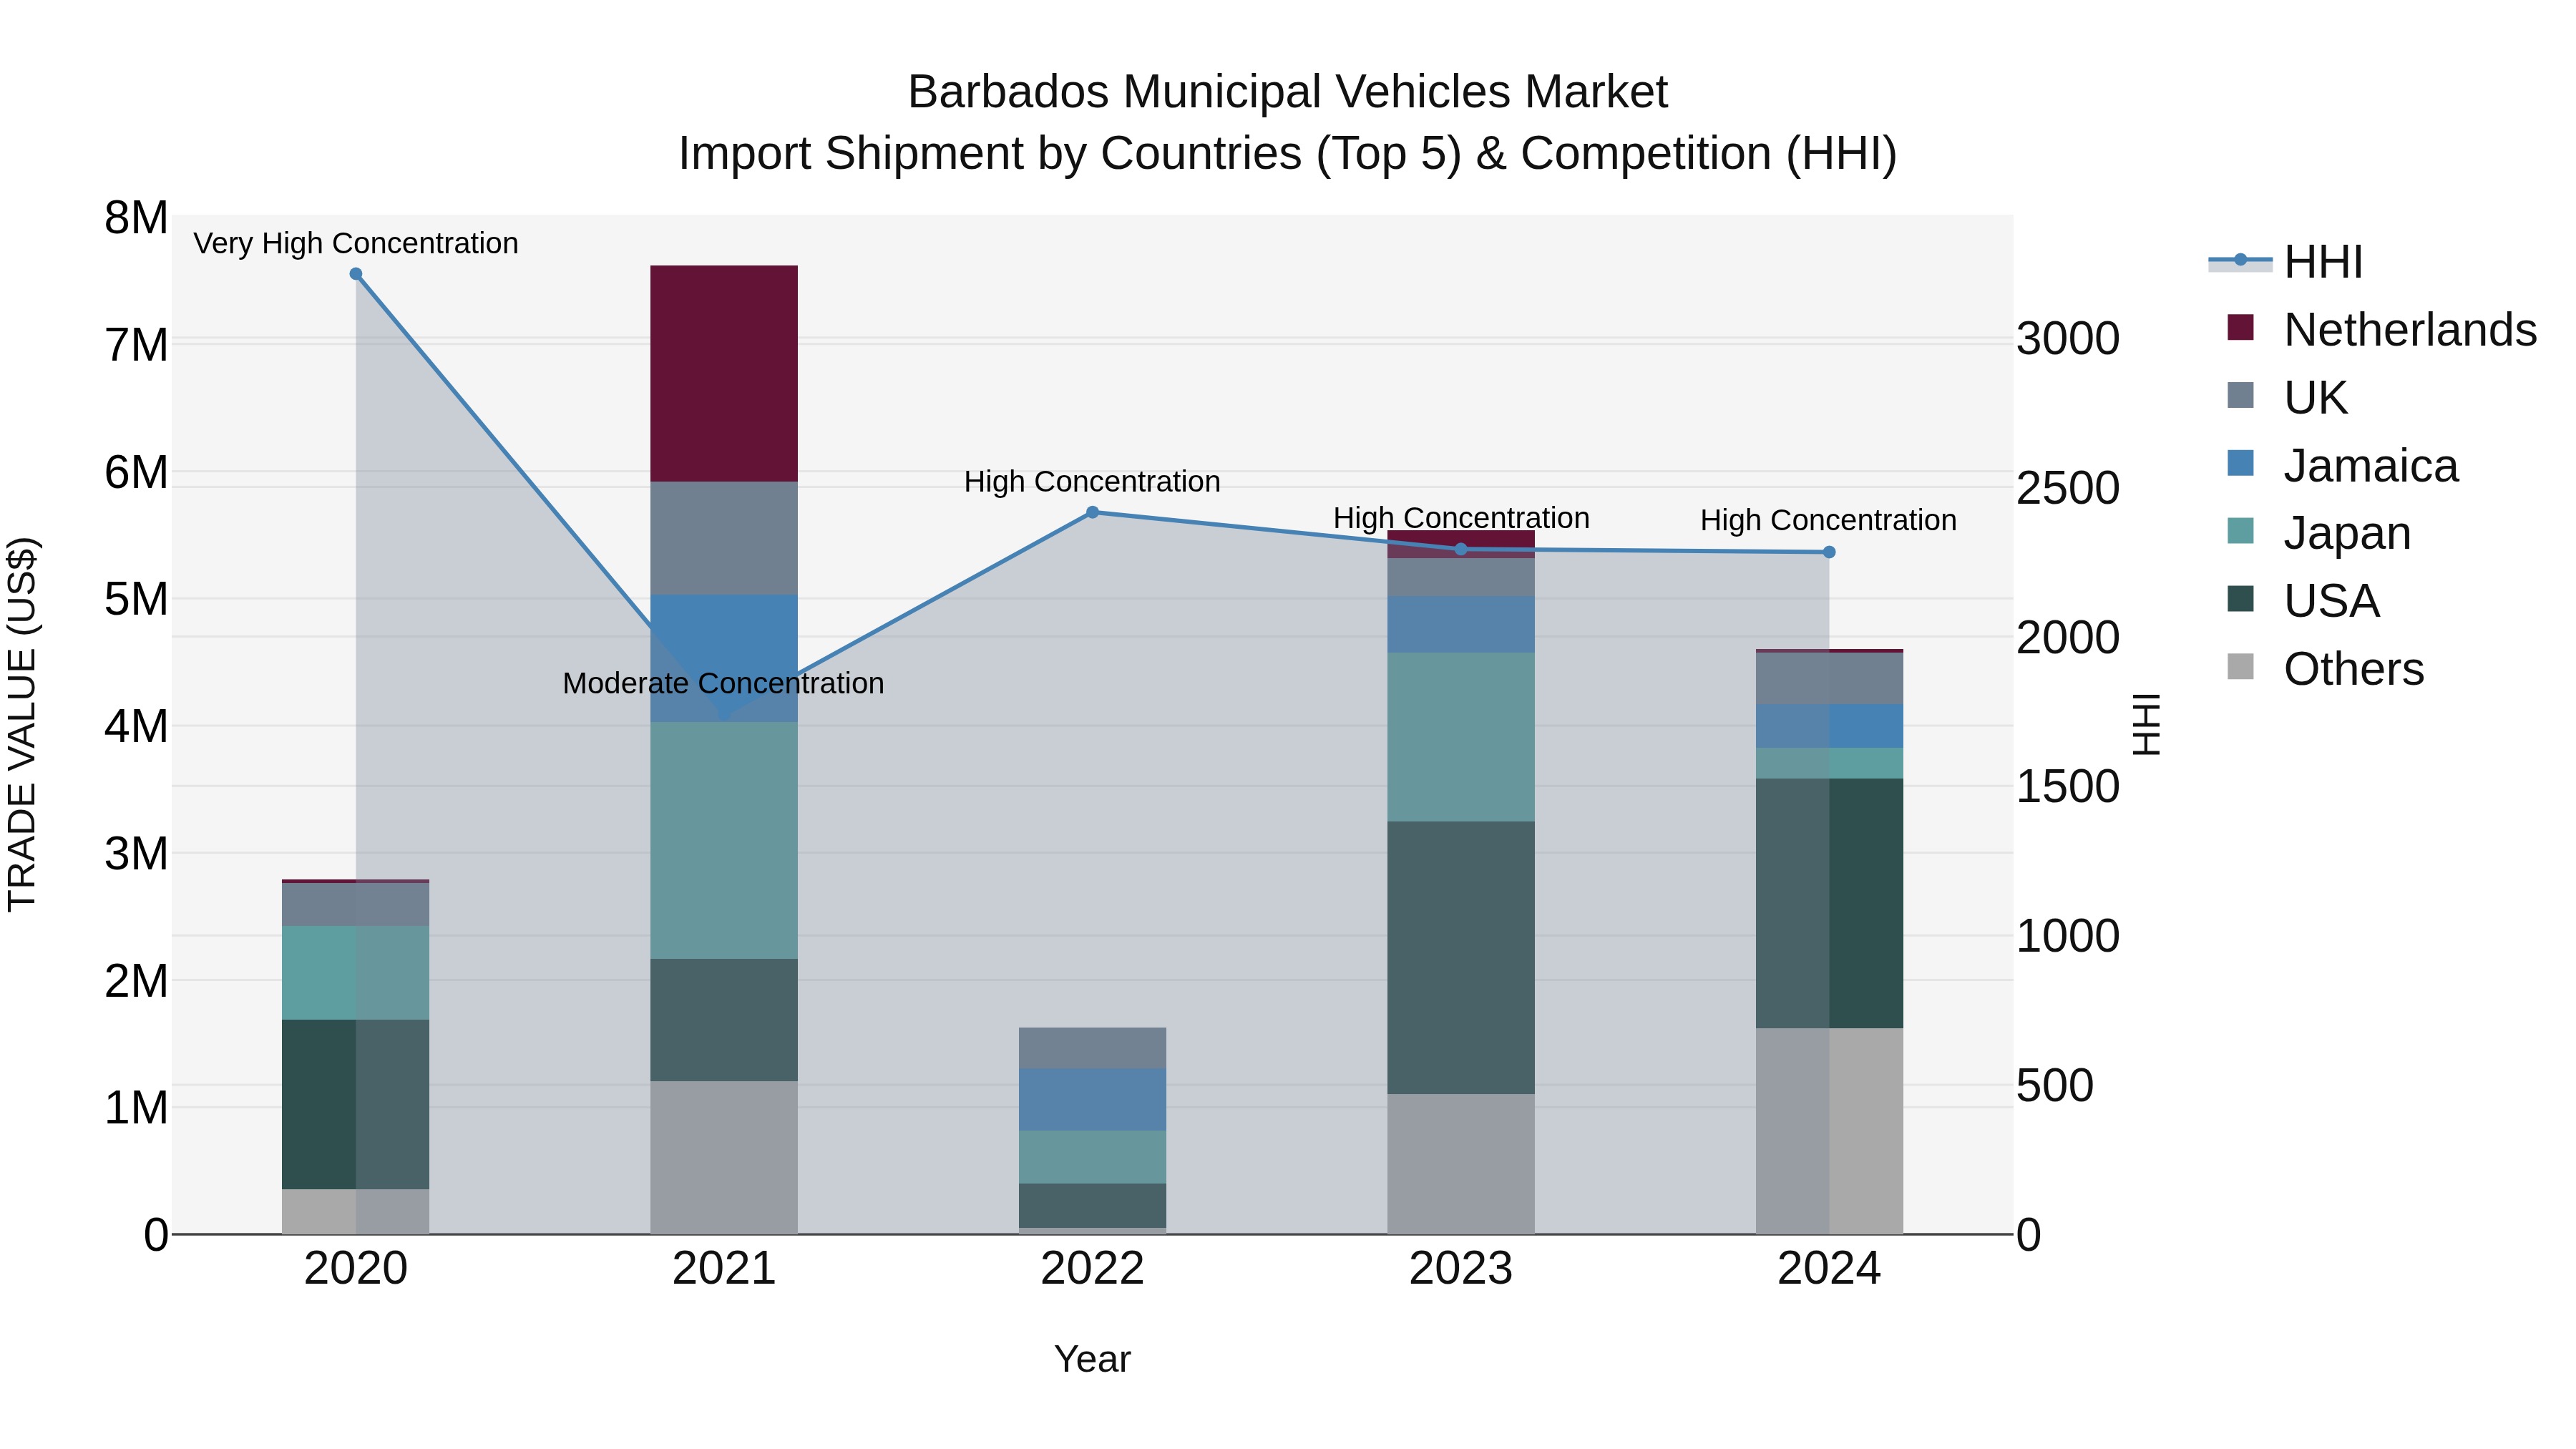Click the 1500 right axis tick label
This screenshot has width=2576, height=1449.
2067,786
